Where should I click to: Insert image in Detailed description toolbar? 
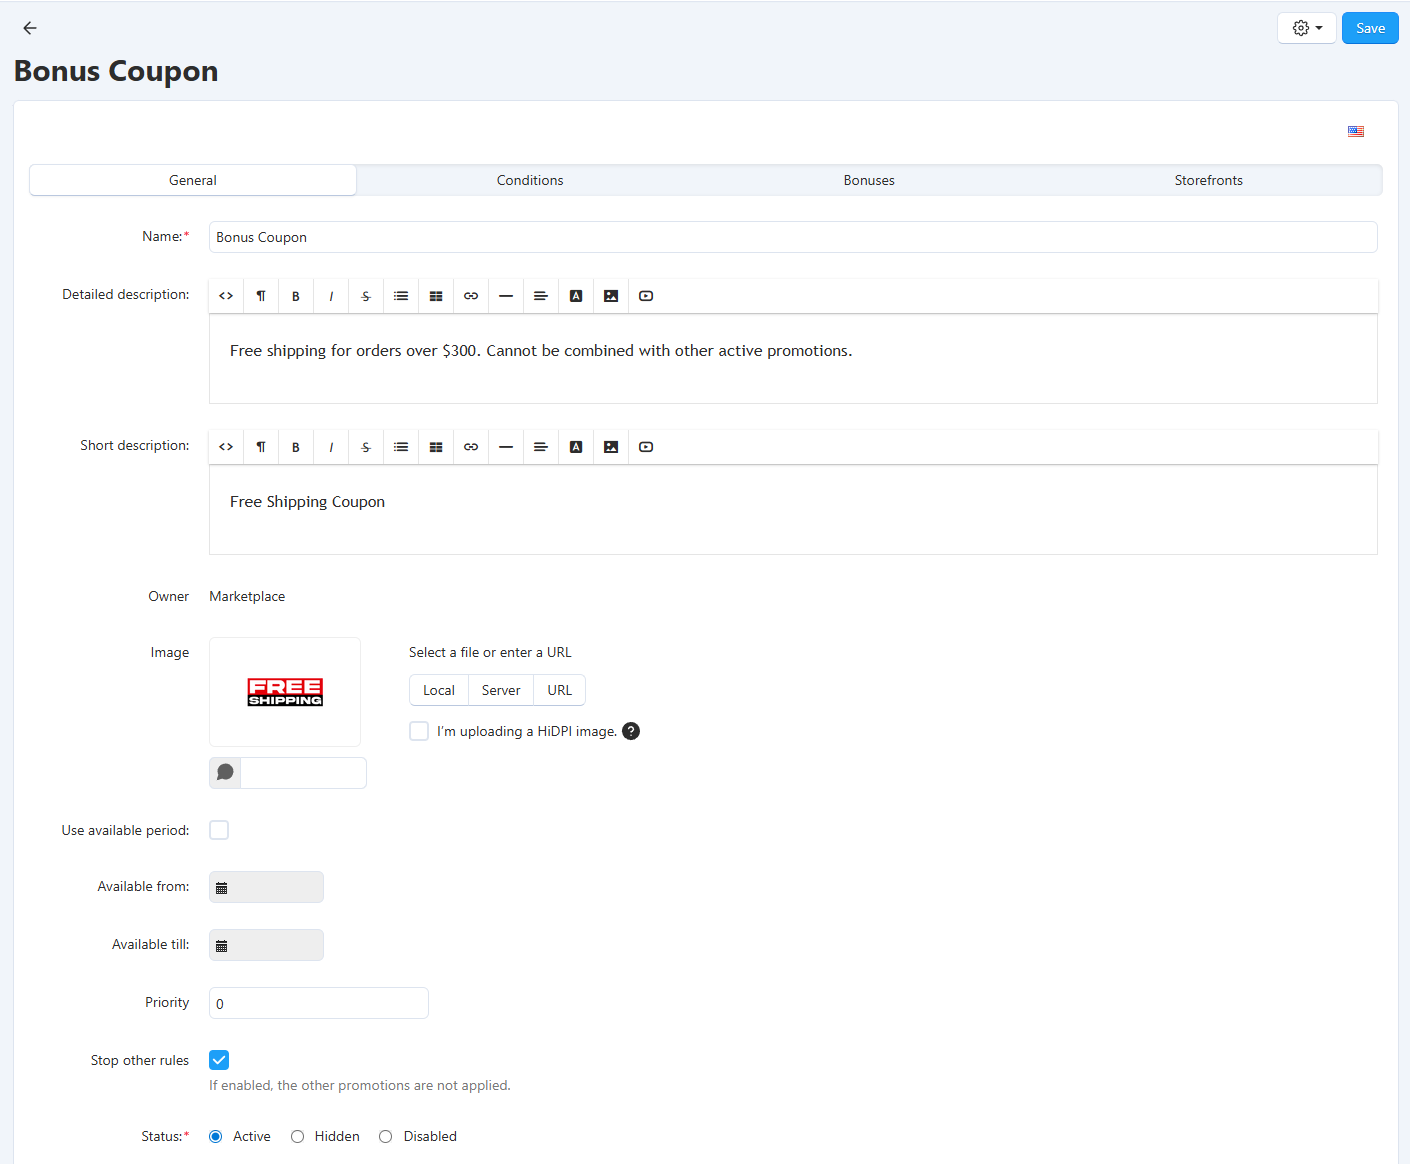(x=611, y=296)
